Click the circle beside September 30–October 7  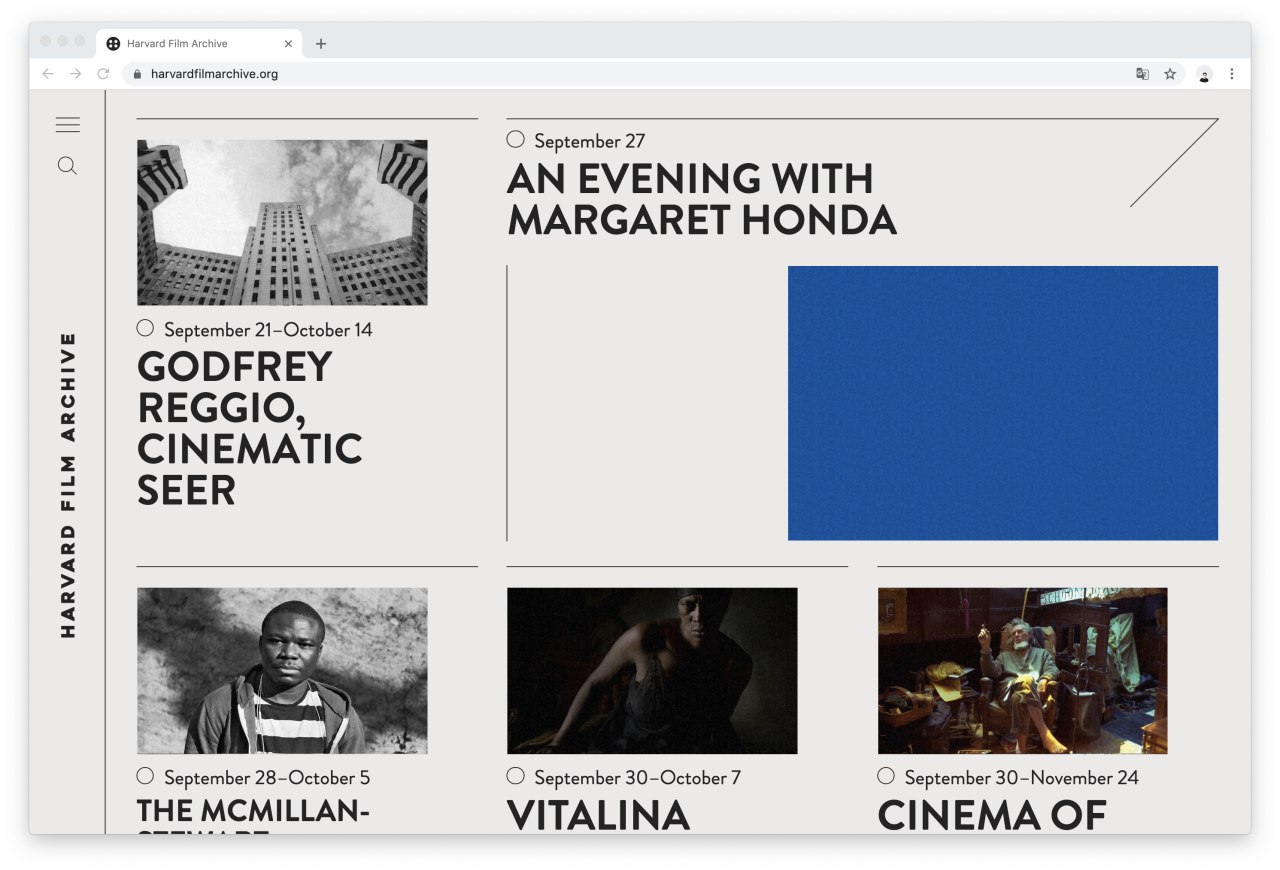point(515,775)
